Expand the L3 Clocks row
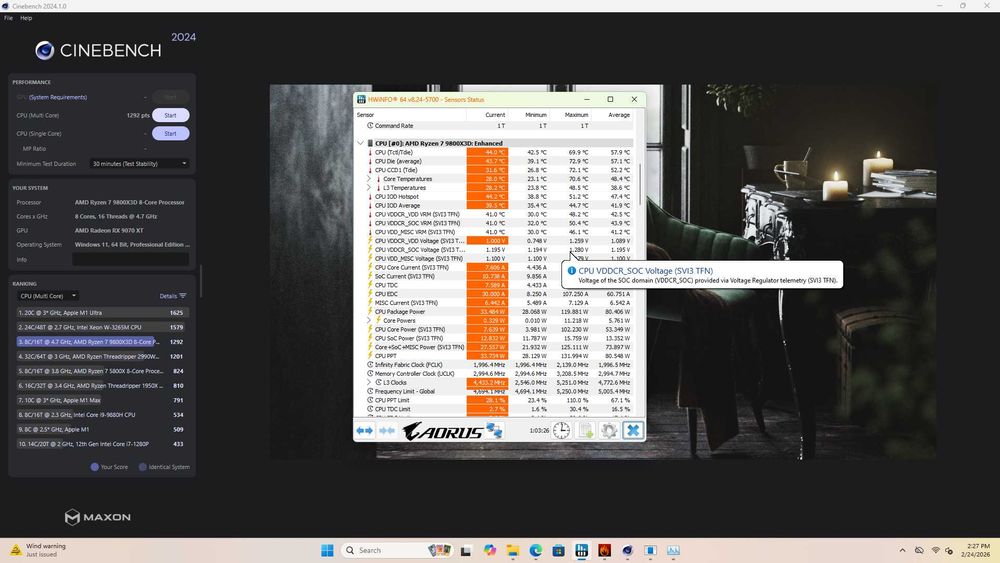The image size is (1000, 563). [x=369, y=383]
